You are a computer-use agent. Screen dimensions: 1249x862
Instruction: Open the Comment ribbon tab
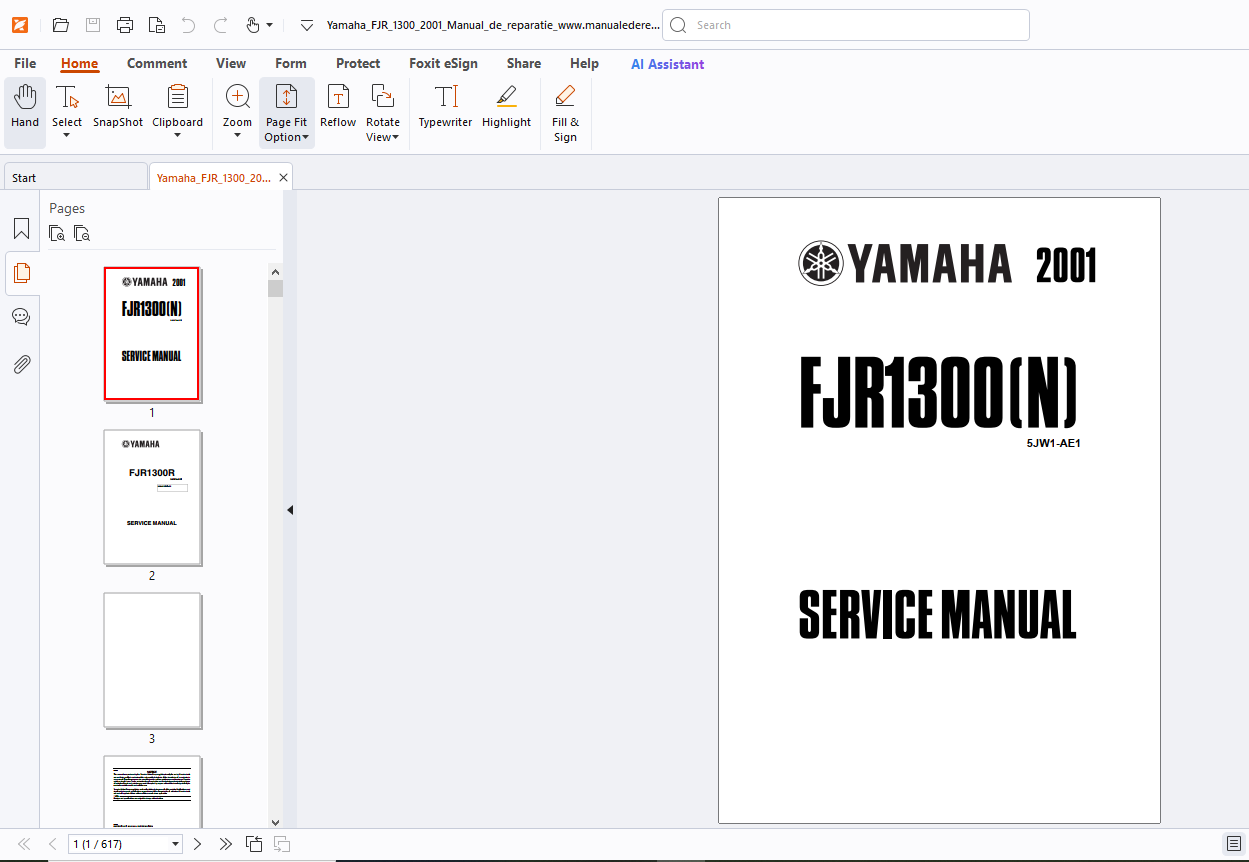pyautogui.click(x=157, y=63)
